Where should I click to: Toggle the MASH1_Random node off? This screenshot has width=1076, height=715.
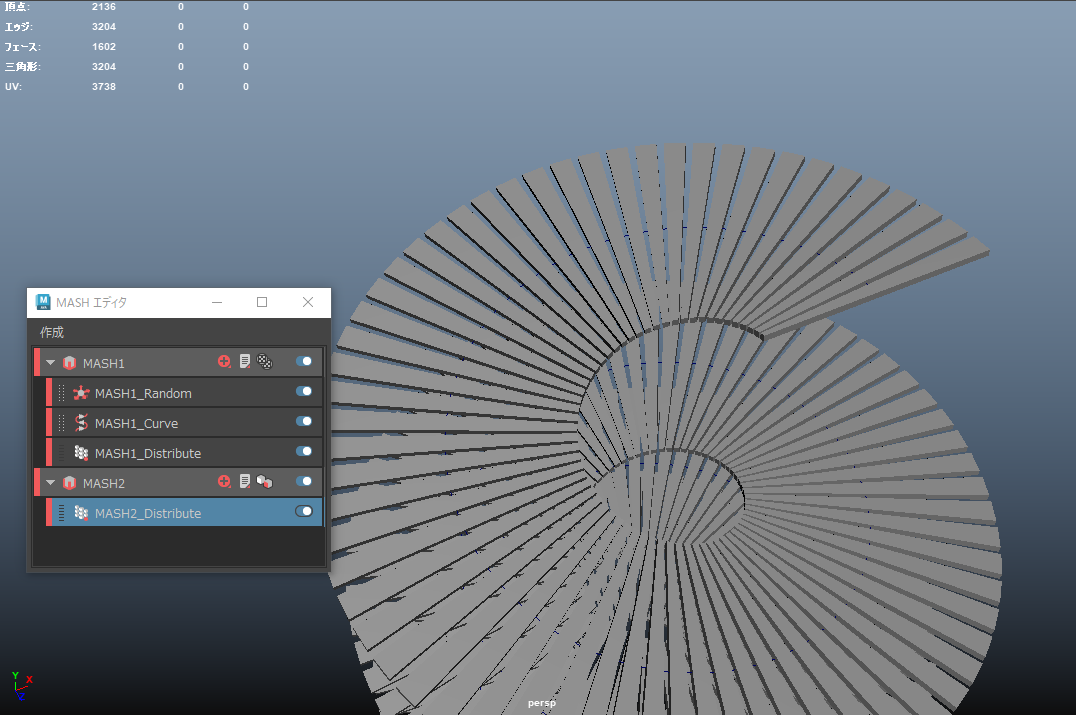(304, 392)
